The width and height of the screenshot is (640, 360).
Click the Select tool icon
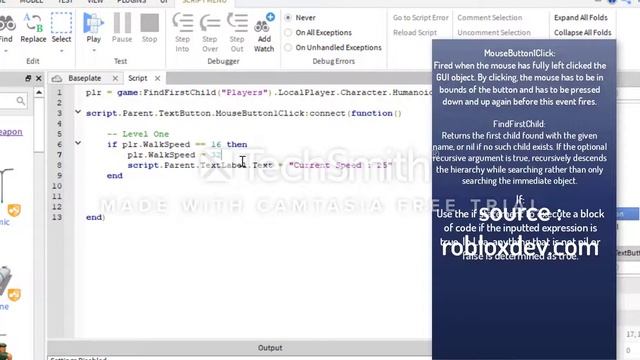[61, 22]
